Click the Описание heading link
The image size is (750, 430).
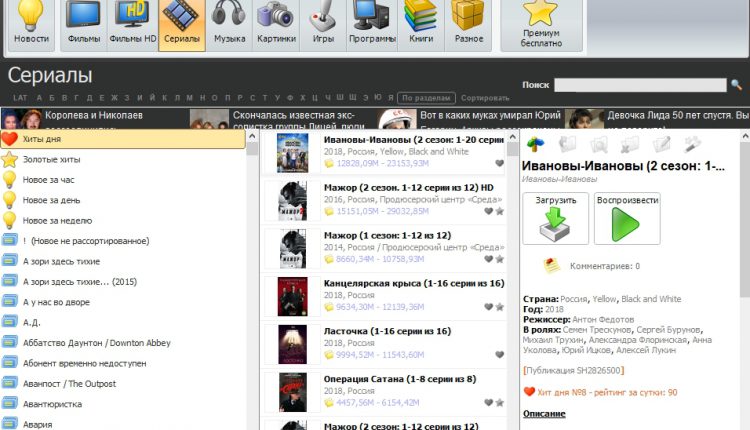(544, 414)
